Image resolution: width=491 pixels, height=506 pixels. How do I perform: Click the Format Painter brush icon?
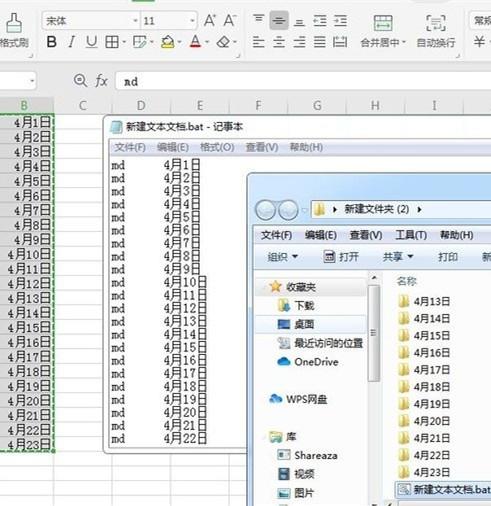(14, 23)
